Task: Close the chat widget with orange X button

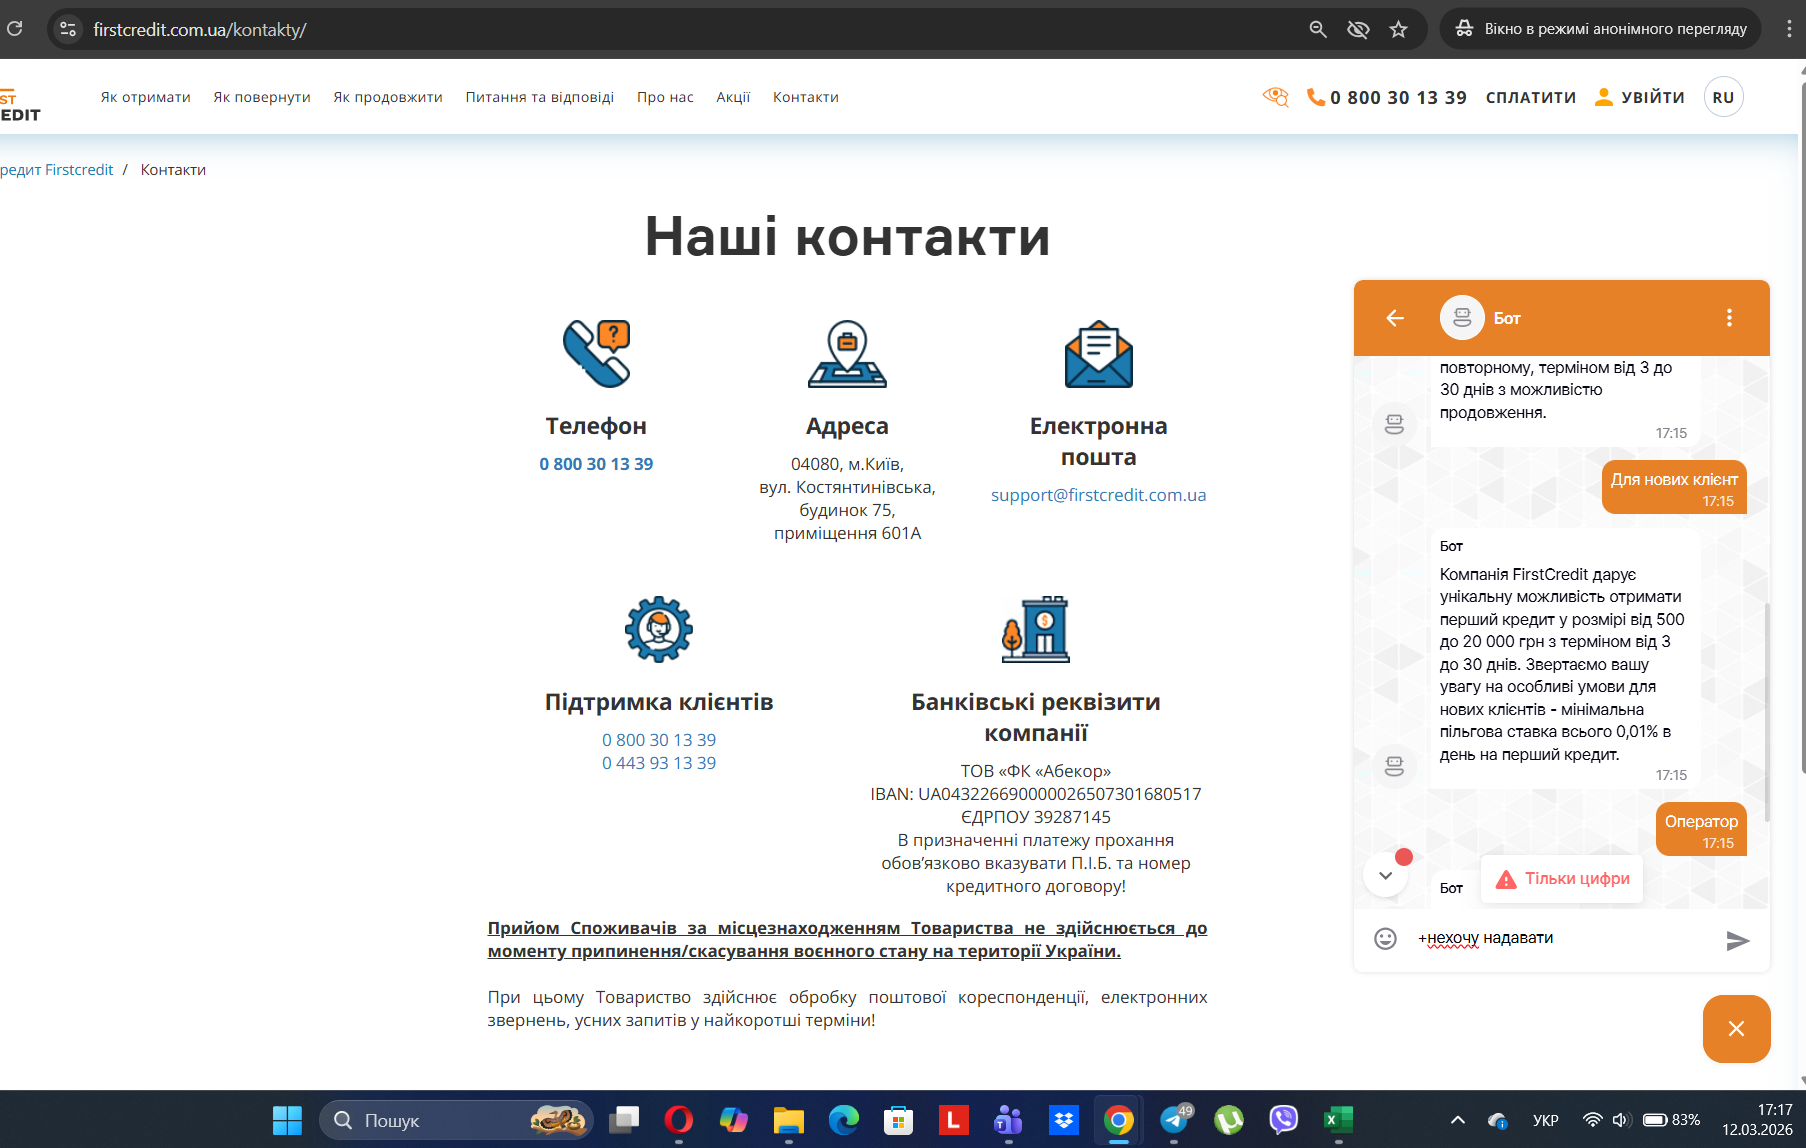Action: pos(1737,1029)
